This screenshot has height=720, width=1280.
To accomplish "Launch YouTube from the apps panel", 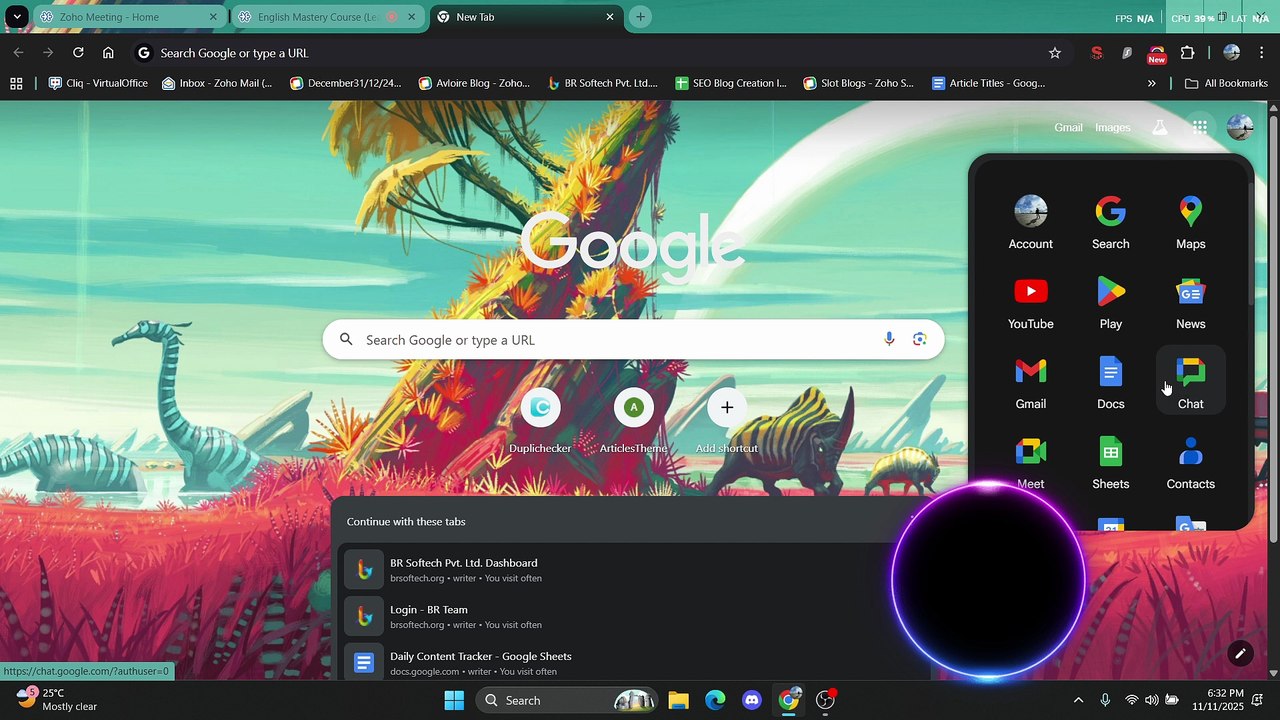I will (1030, 303).
